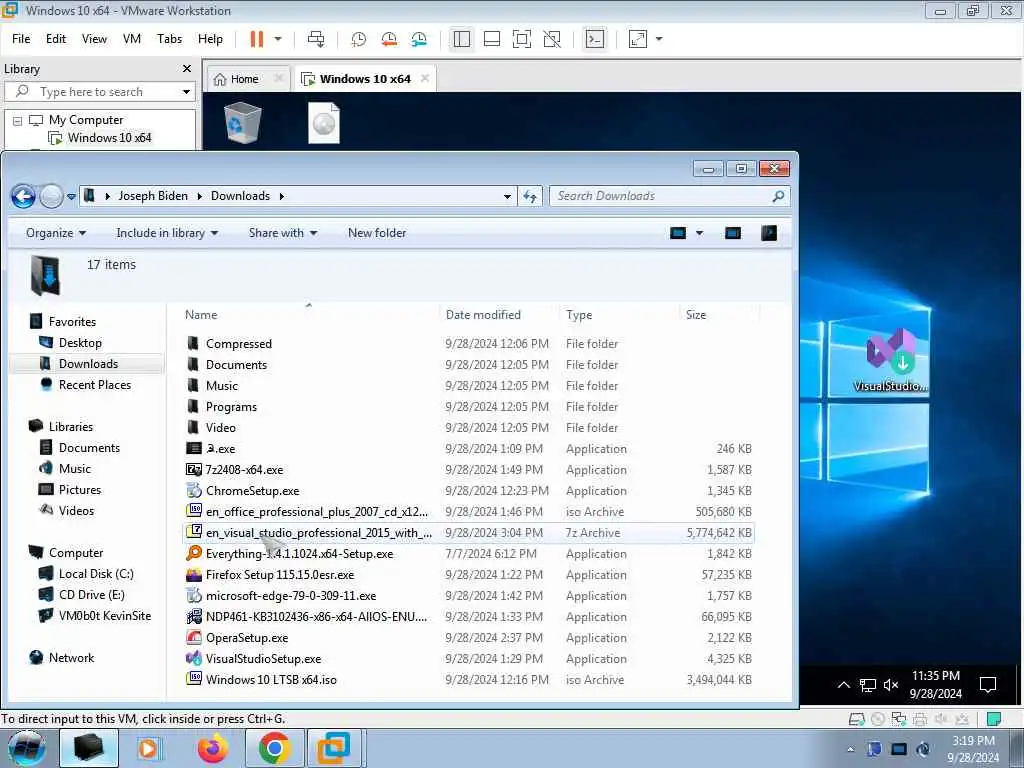The image size is (1024, 768).
Task: Open the VM menu
Action: tap(132, 39)
